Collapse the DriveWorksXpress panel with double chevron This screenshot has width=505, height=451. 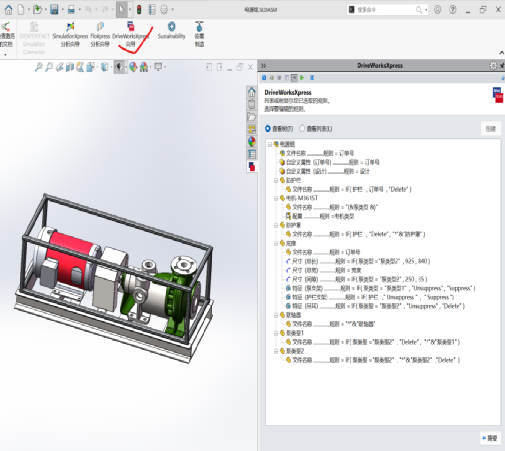(x=263, y=66)
